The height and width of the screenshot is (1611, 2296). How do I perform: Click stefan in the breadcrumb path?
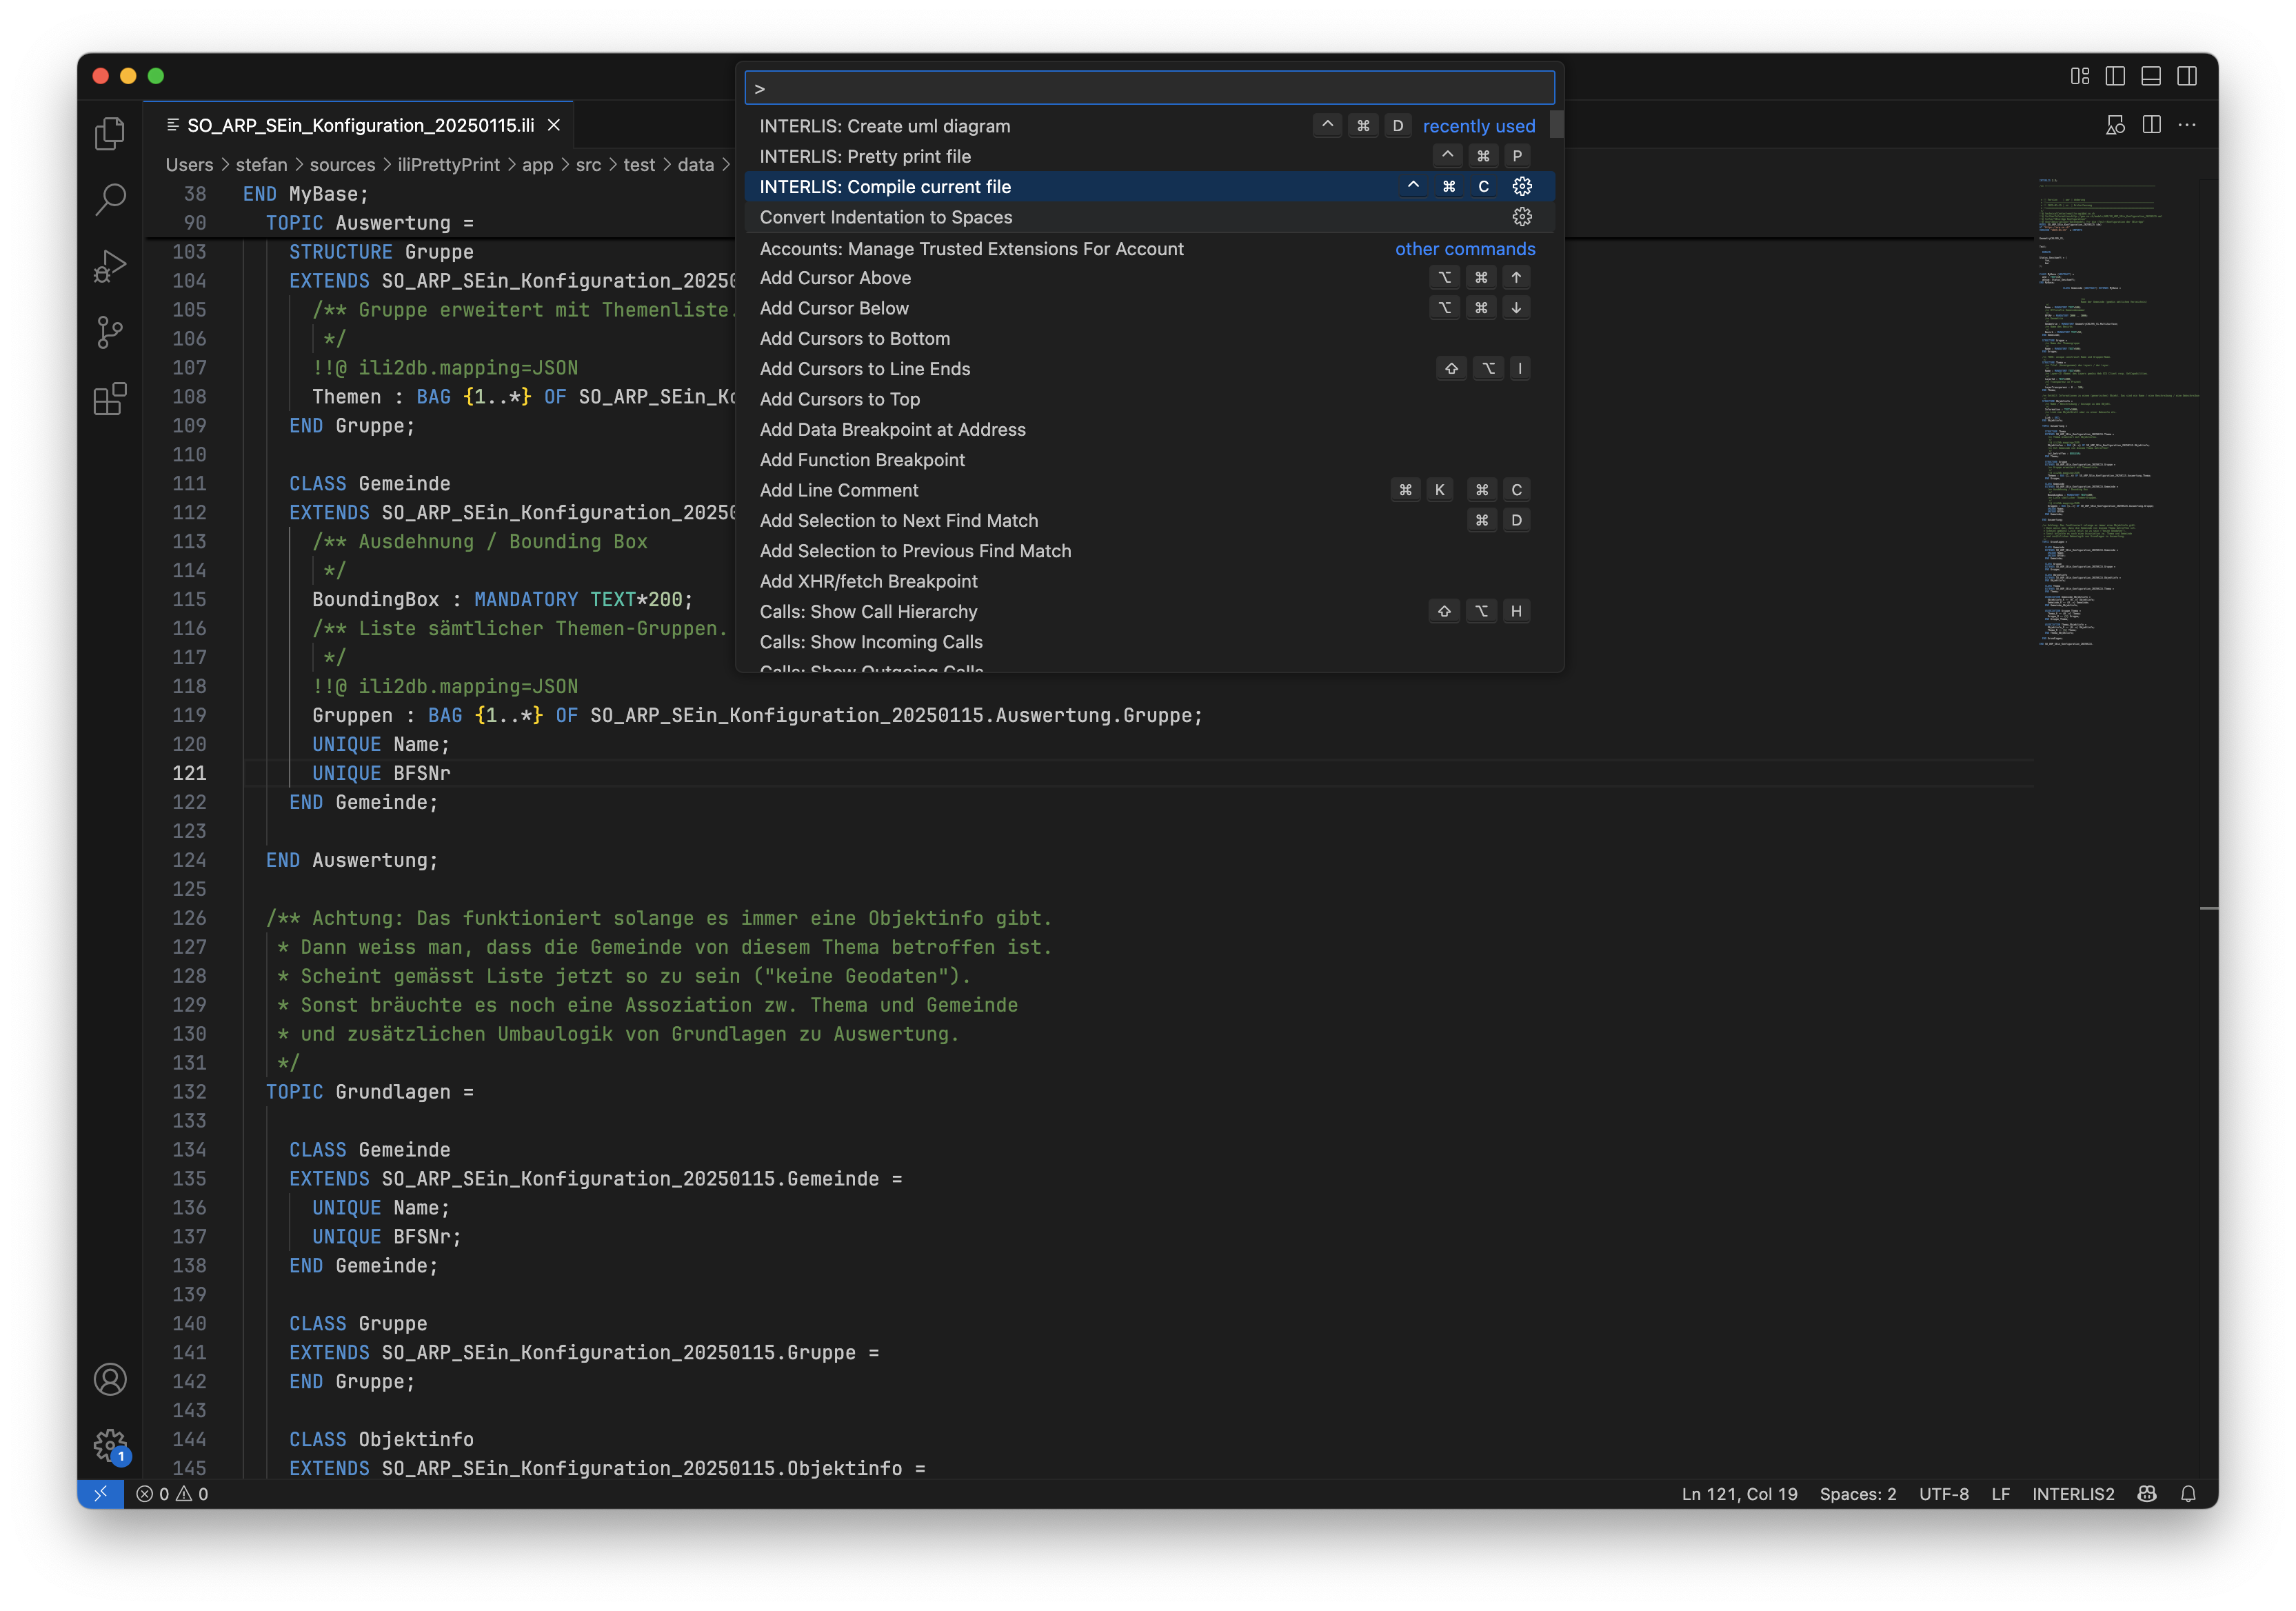tap(261, 165)
